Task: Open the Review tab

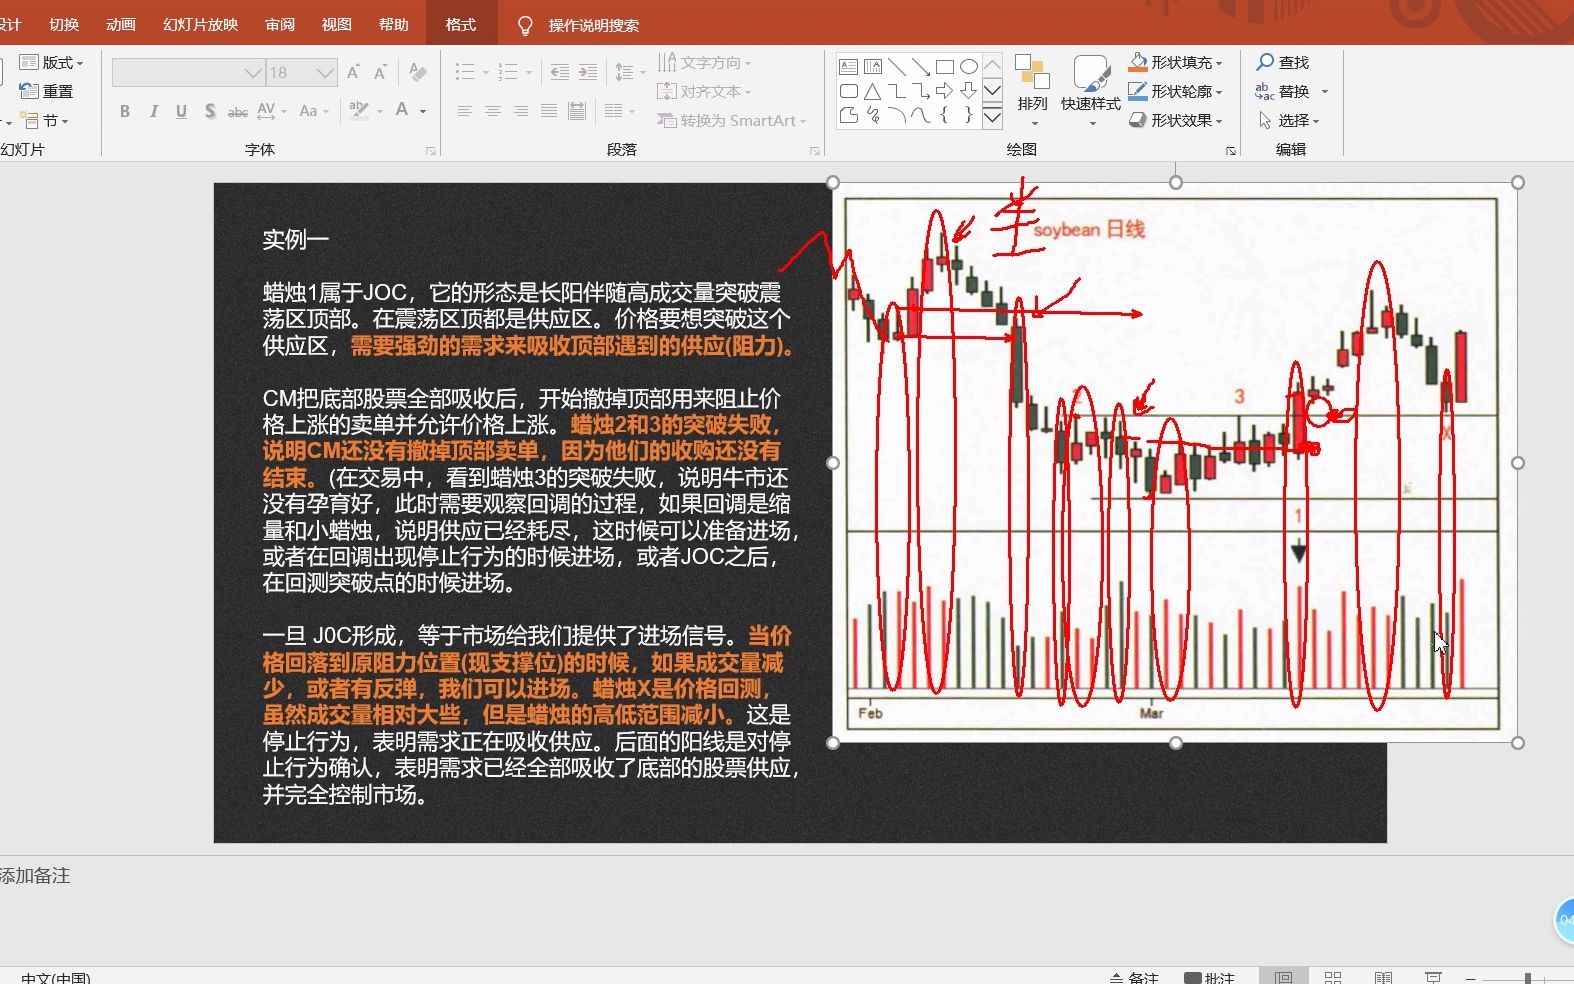Action: 280,24
